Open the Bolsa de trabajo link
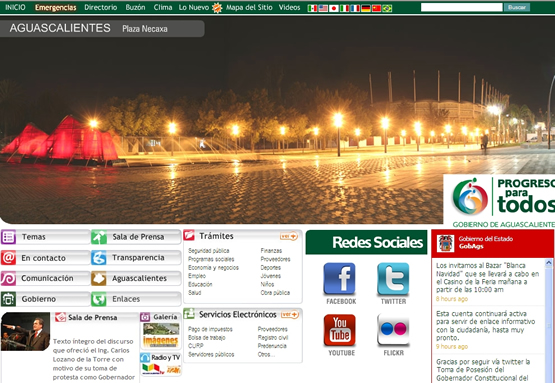Viewport: 555px width, 383px height. [x=207, y=338]
